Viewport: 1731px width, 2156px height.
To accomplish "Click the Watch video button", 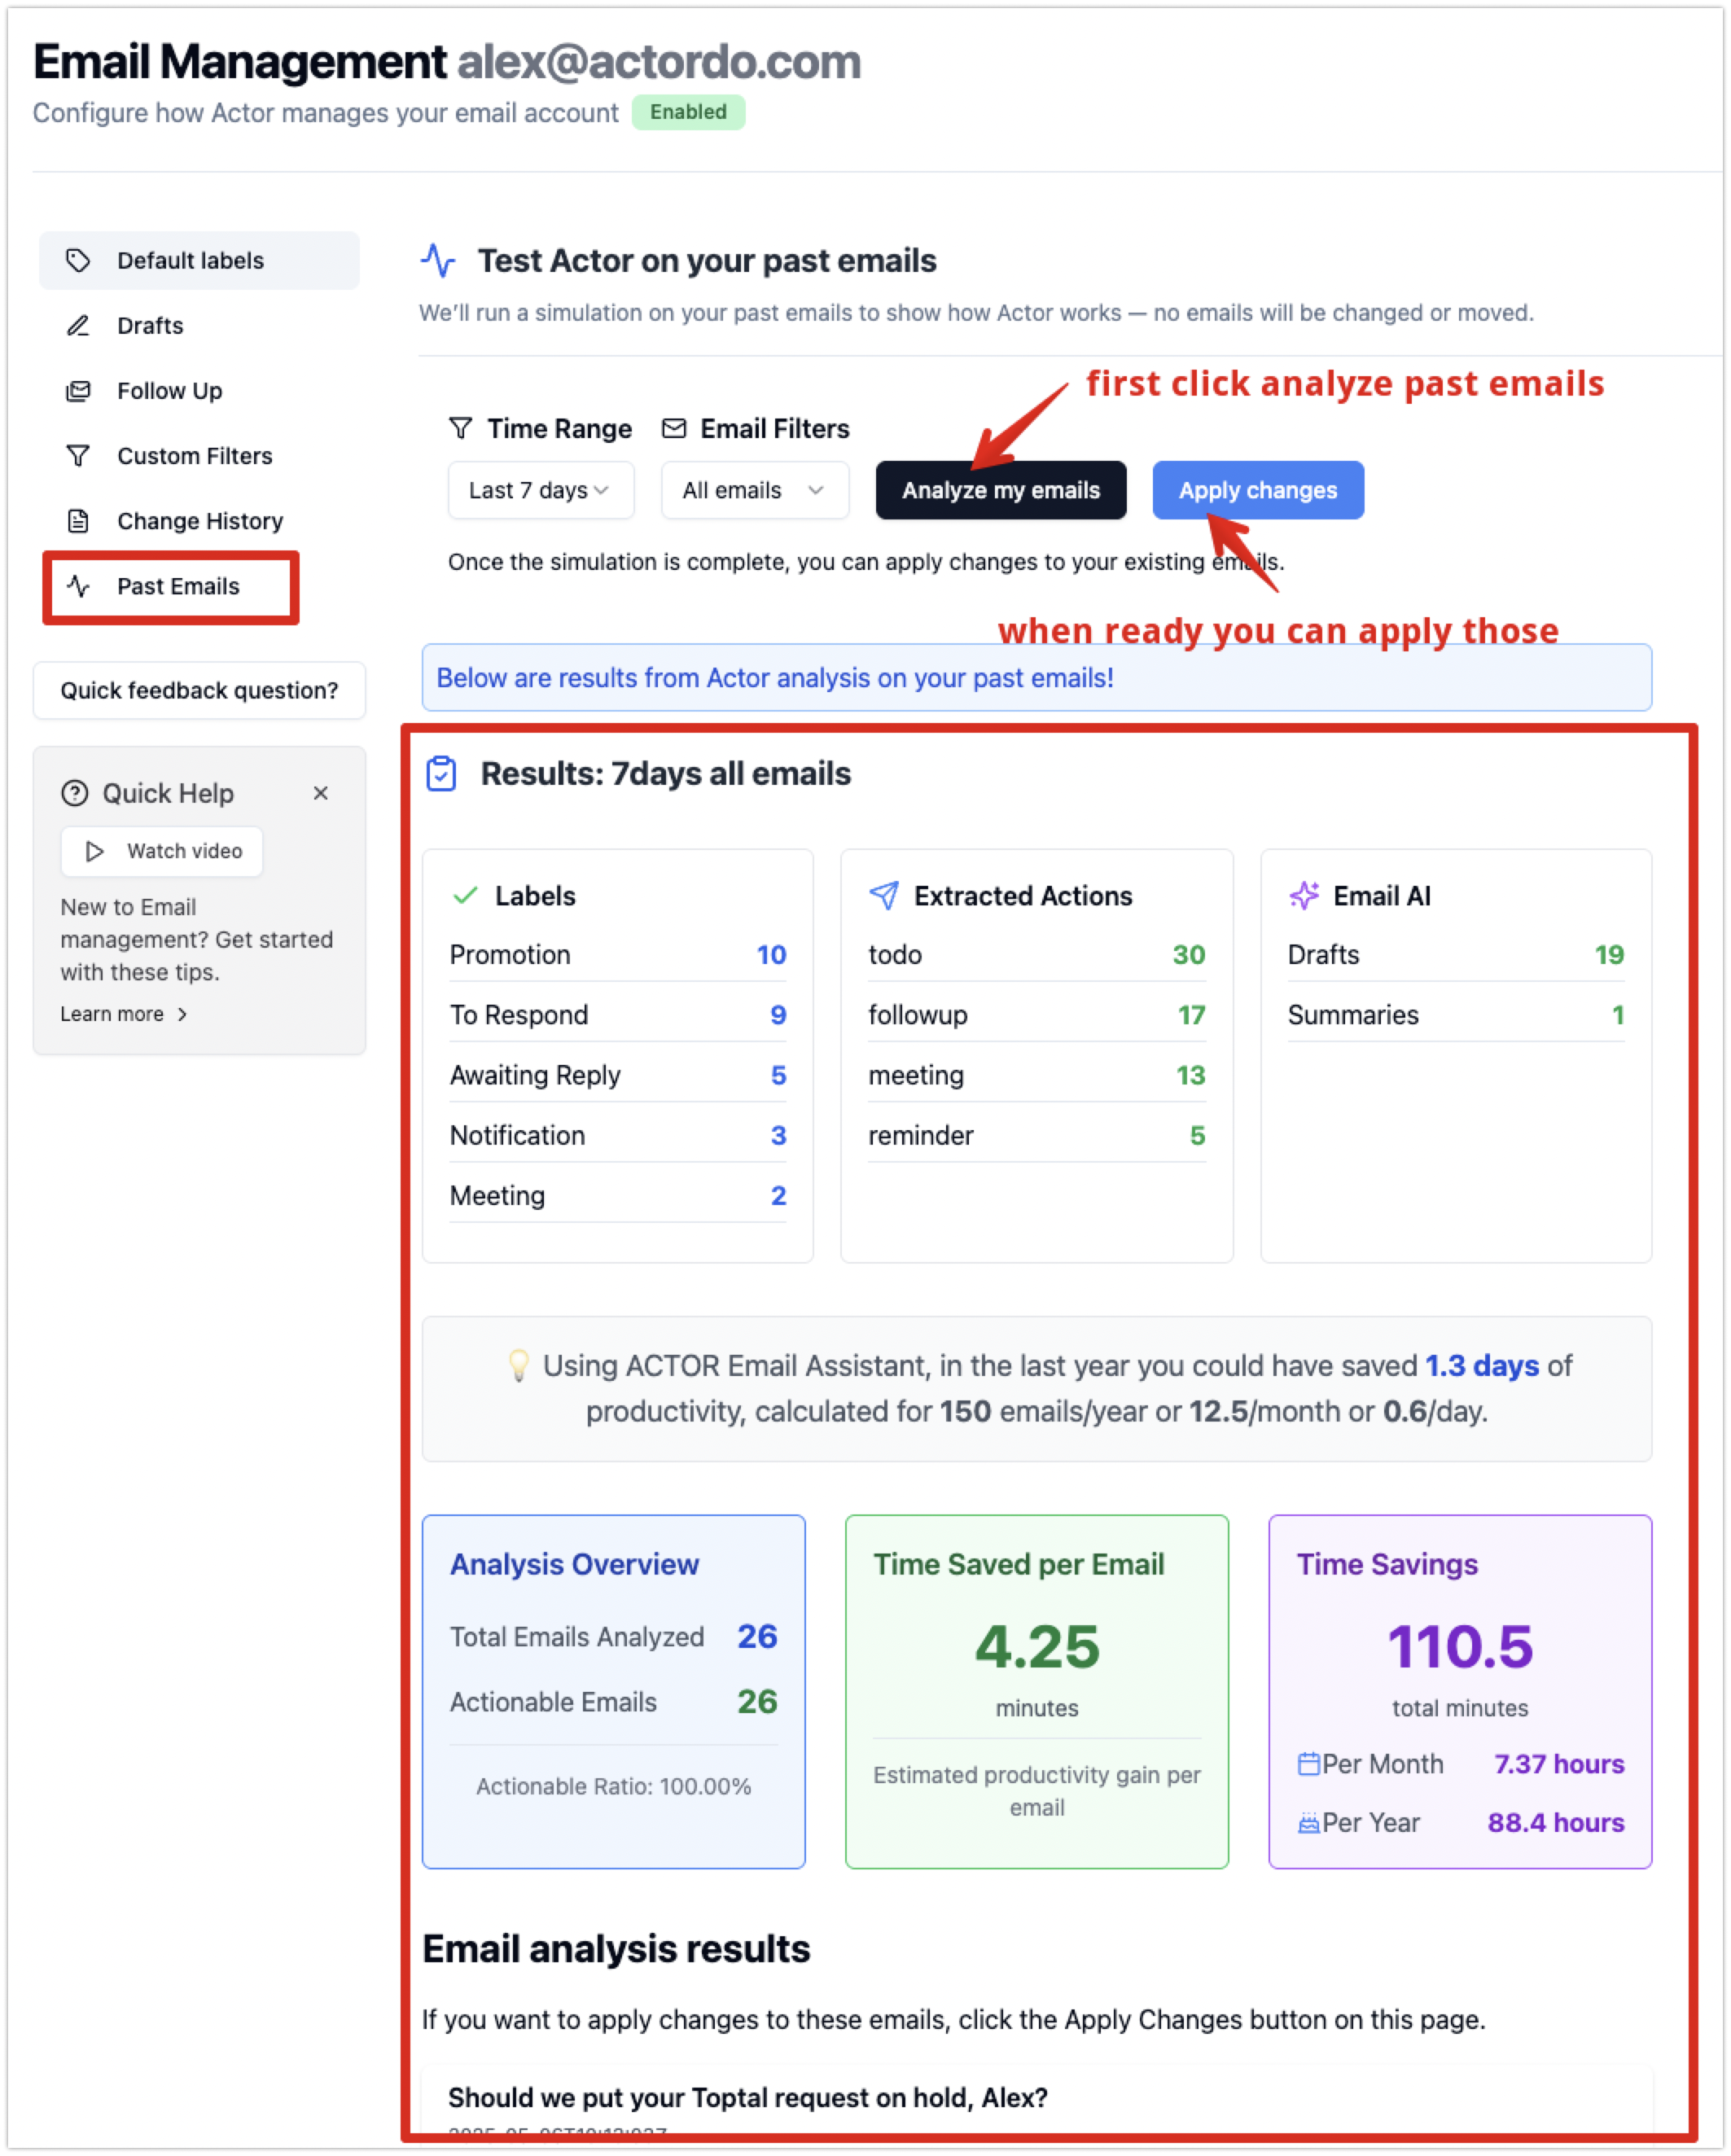I will pyautogui.click(x=162, y=851).
